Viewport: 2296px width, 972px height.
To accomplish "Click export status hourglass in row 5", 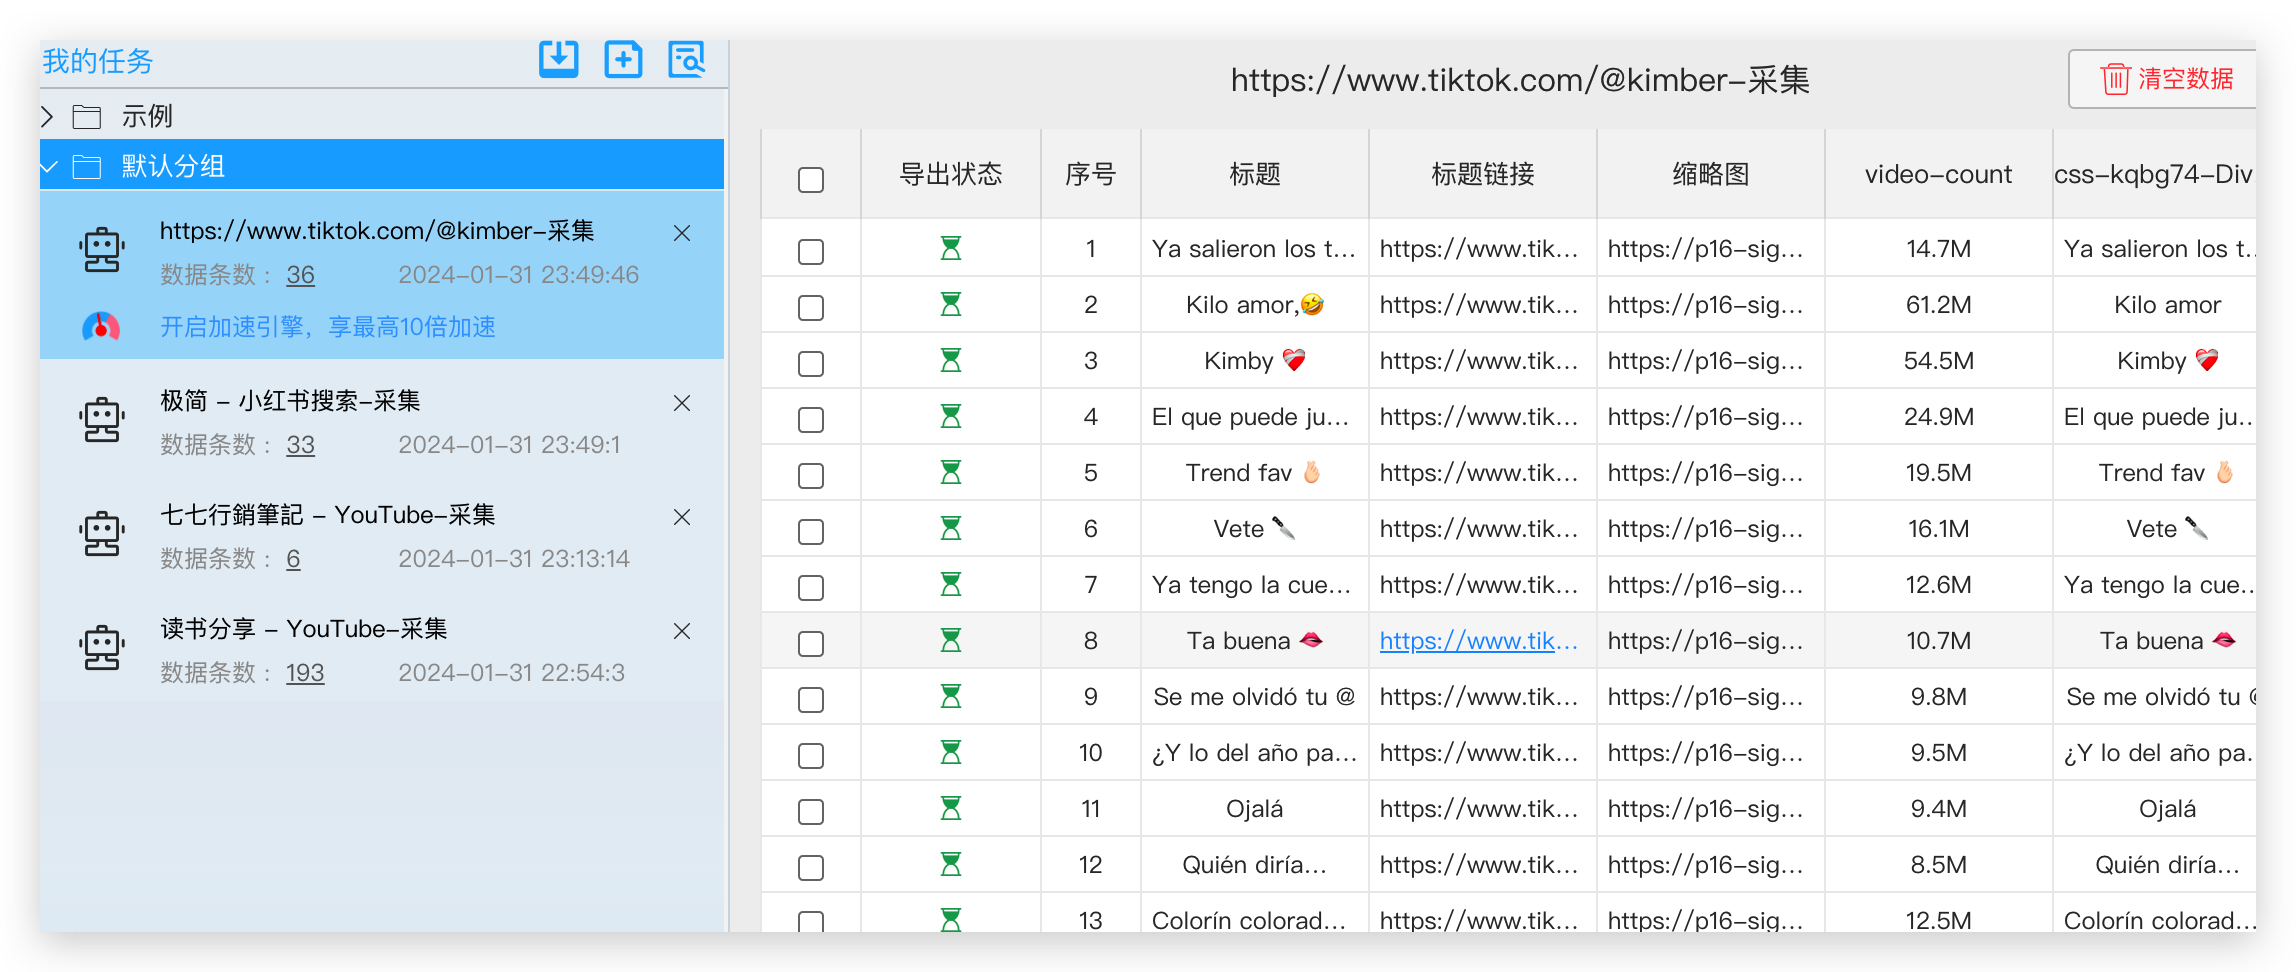I will [x=951, y=472].
